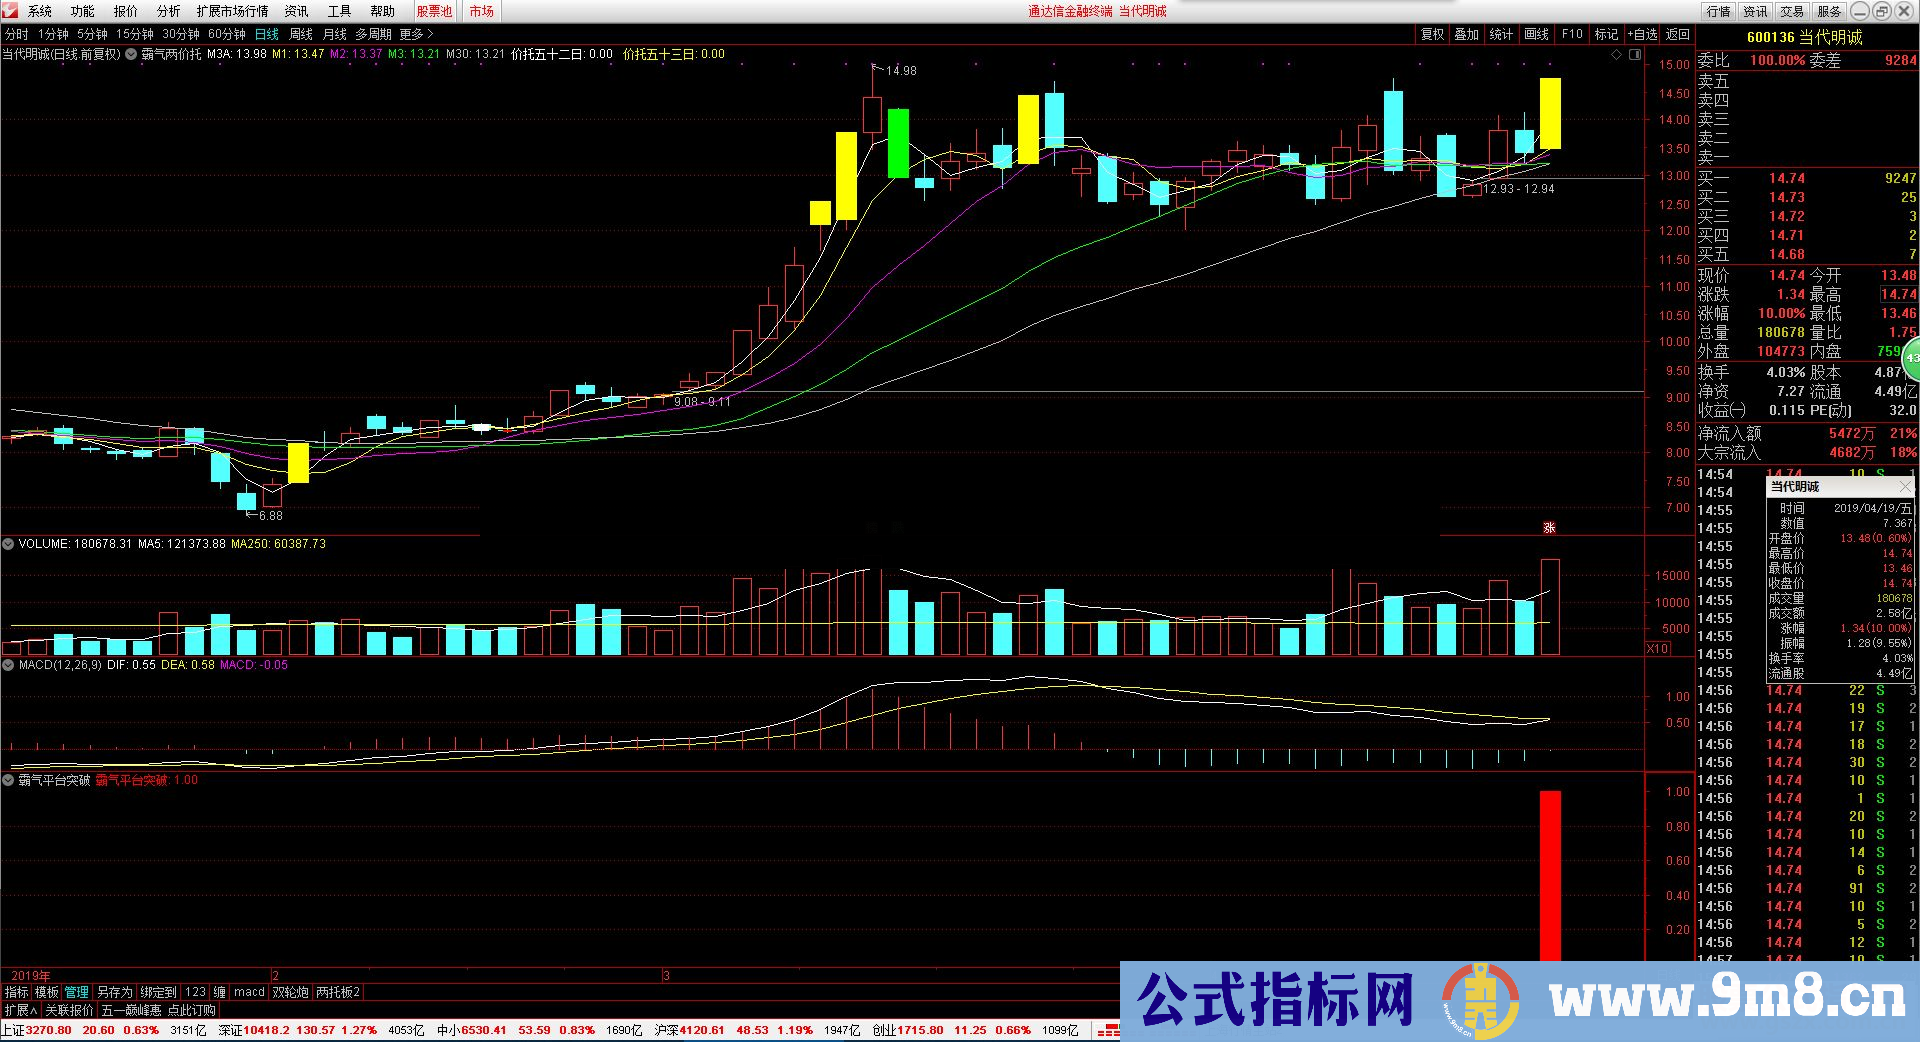Add stock with +自选 button
1920x1042 pixels.
1642,34
